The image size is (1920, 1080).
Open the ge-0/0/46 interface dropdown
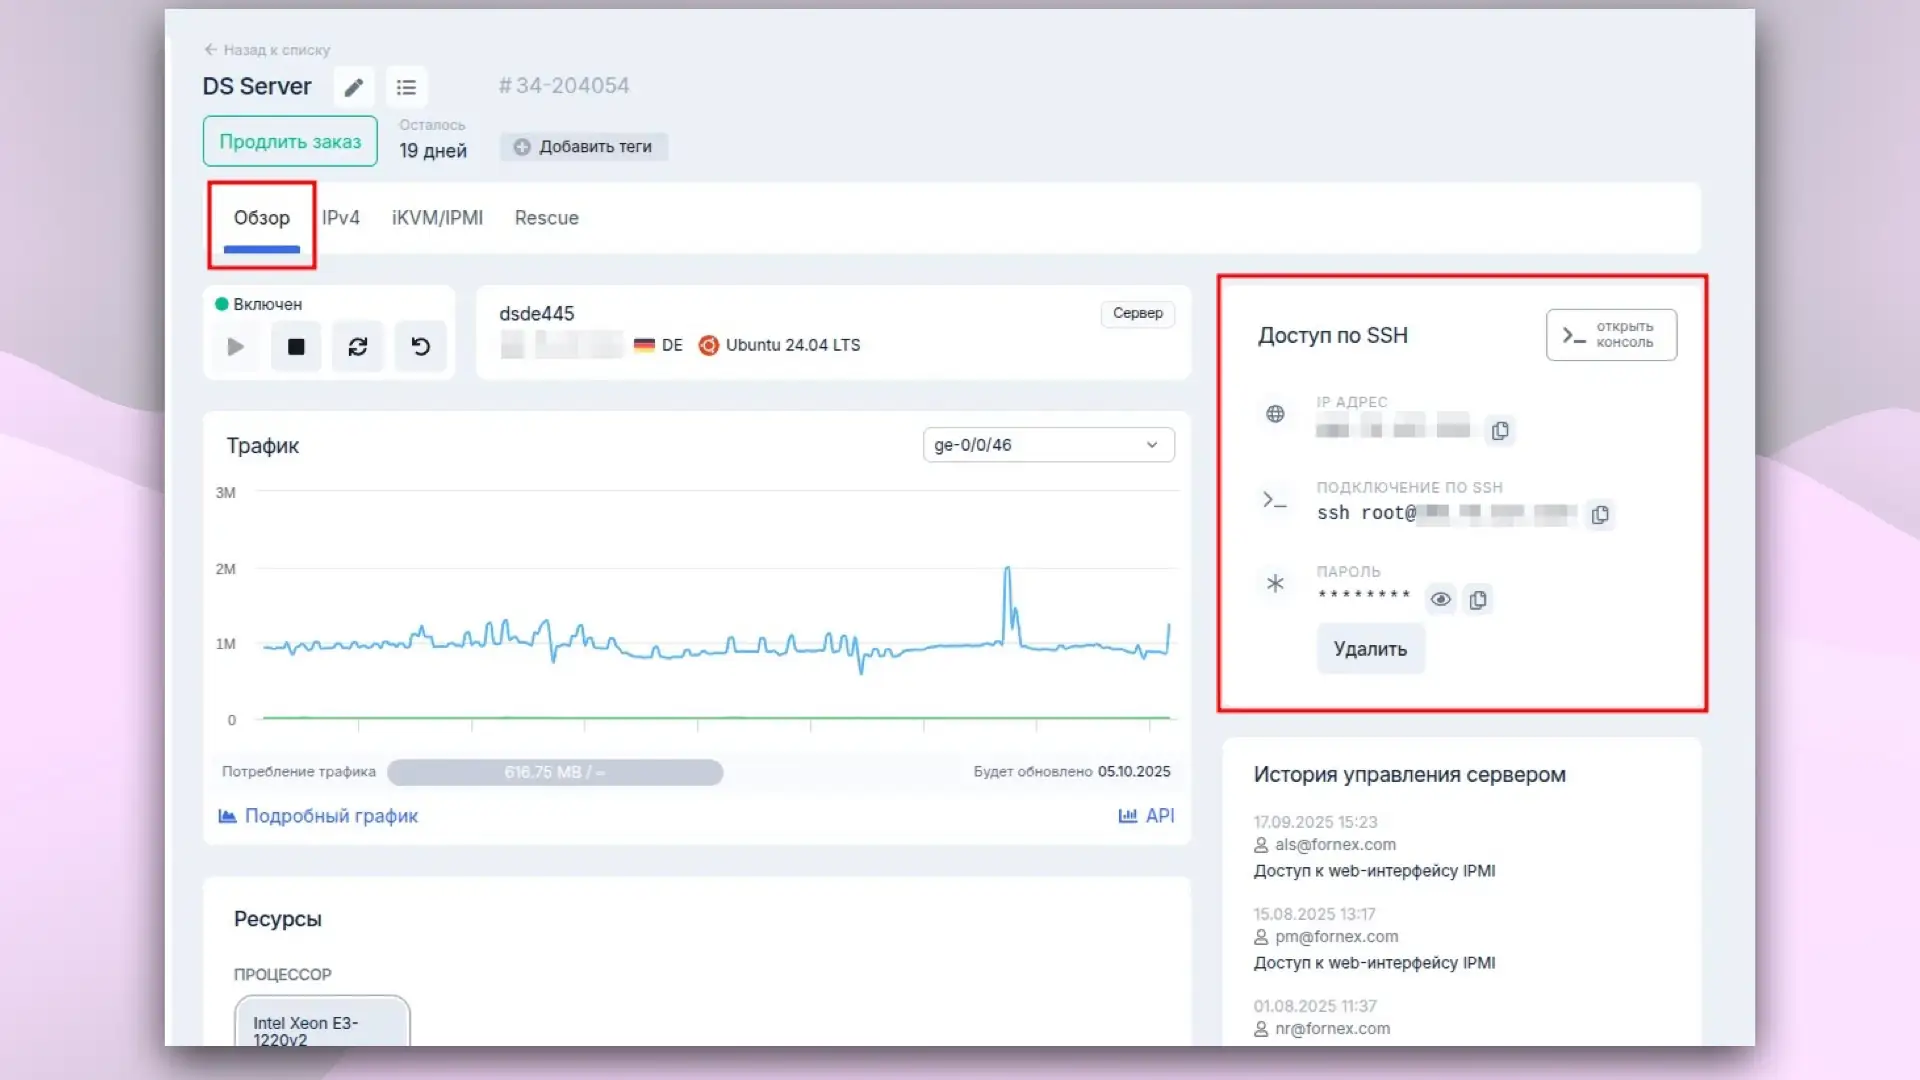pos(1046,444)
